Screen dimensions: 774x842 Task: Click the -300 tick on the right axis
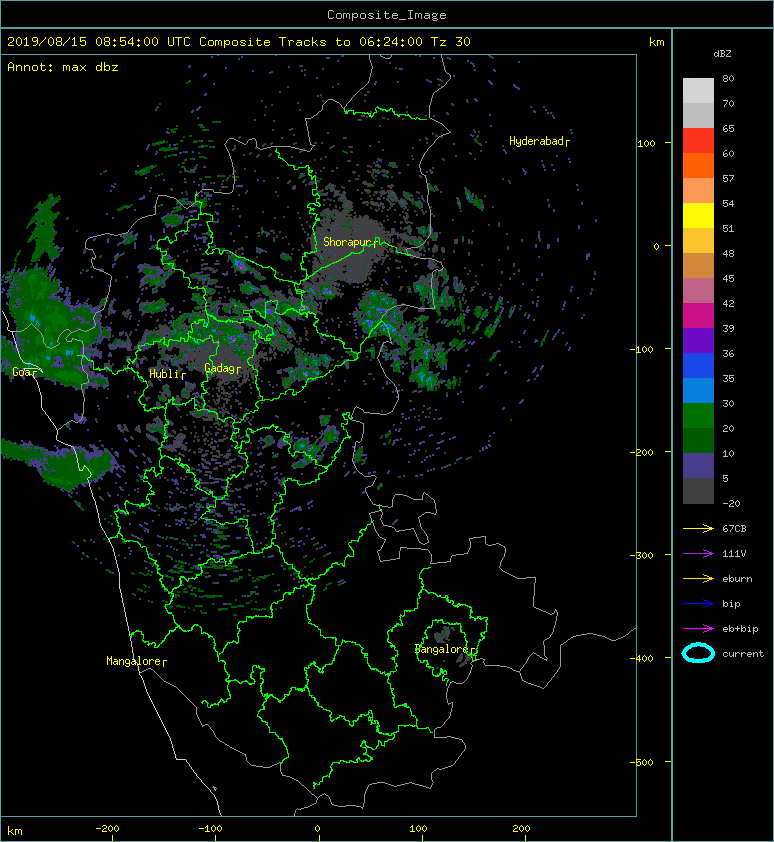point(641,555)
